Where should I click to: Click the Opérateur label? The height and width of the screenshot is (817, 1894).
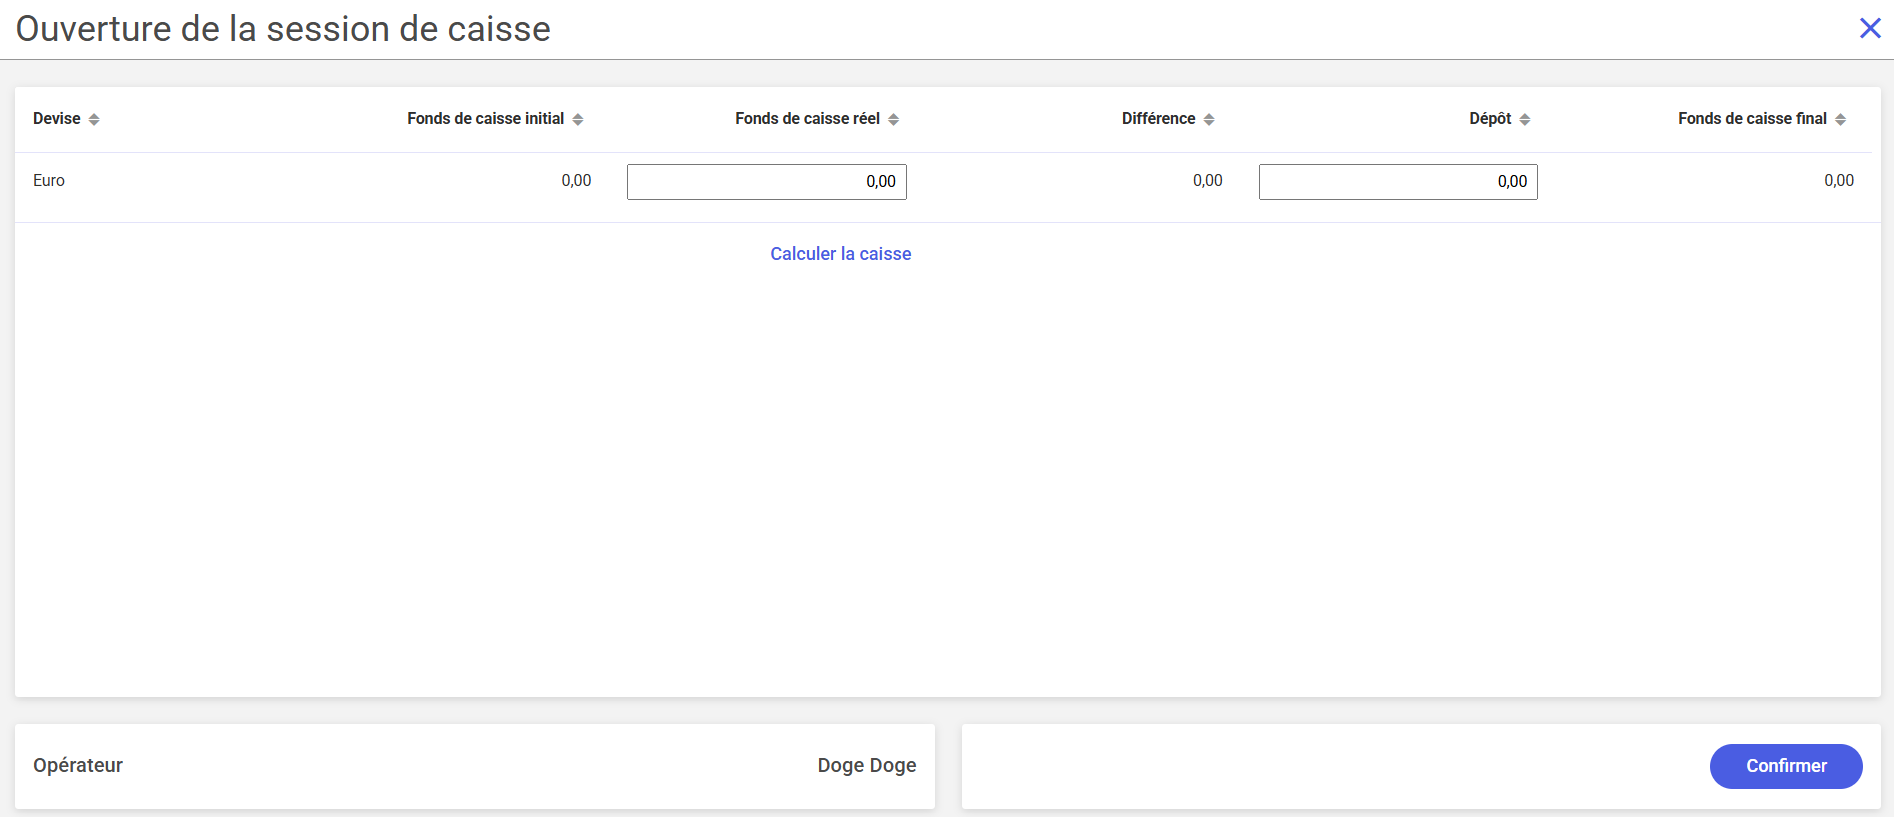tap(78, 765)
